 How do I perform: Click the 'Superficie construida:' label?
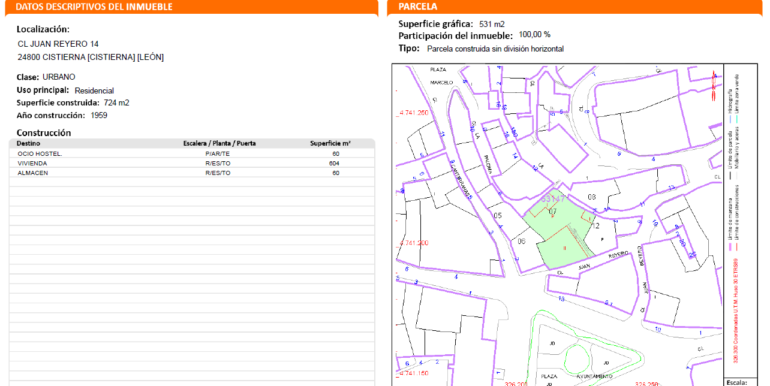click(58, 103)
